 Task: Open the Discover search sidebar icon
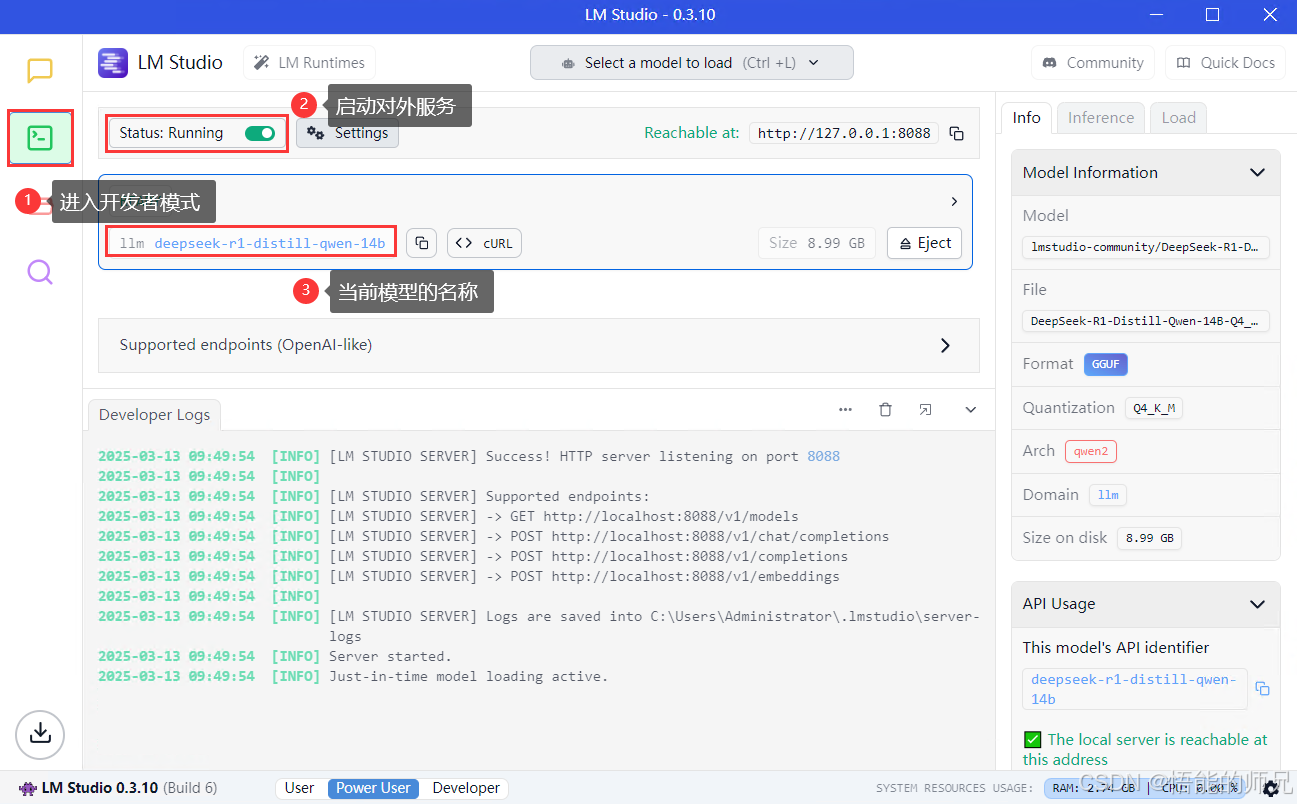point(40,272)
